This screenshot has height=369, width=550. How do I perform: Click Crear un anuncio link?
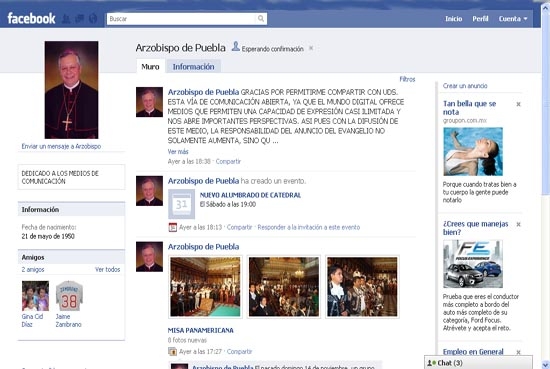465,86
